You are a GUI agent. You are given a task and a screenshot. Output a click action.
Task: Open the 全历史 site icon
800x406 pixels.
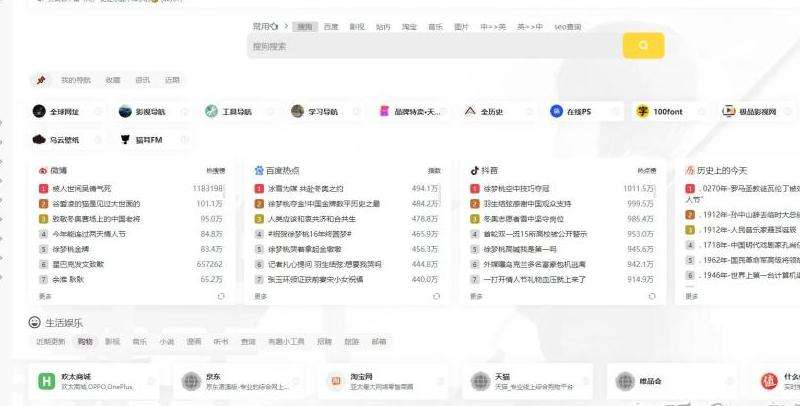click(x=470, y=111)
